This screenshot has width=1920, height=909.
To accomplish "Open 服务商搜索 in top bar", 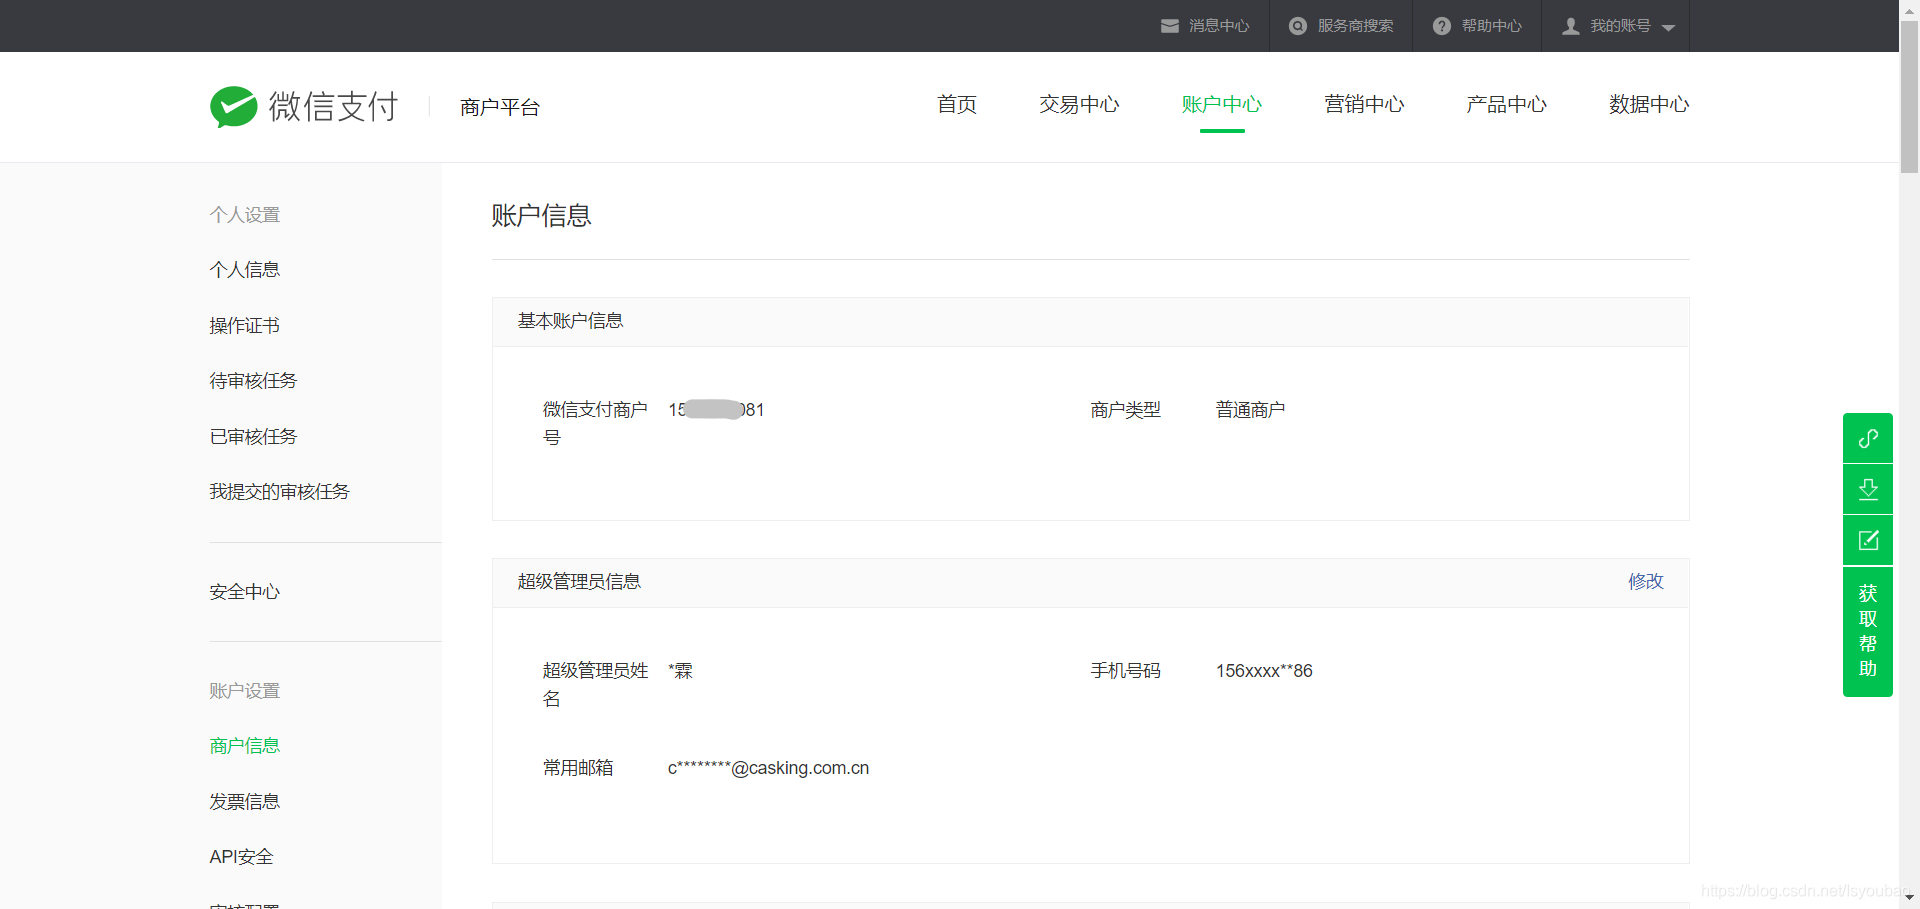I will point(1355,26).
